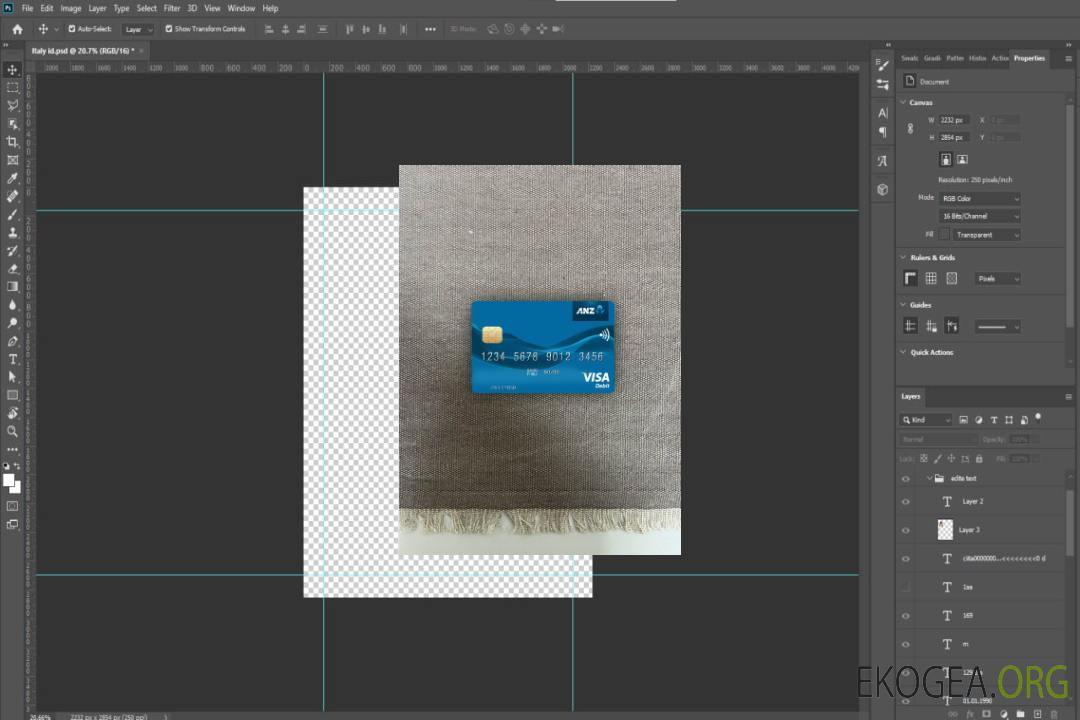Viewport: 1080px width, 720px height.
Task: Switch to the Properties tab
Action: [1029, 59]
